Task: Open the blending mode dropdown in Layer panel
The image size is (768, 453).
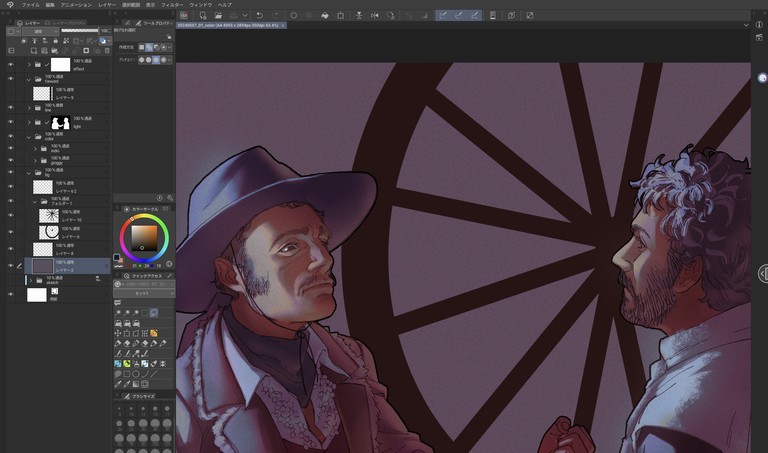Action: coord(40,31)
